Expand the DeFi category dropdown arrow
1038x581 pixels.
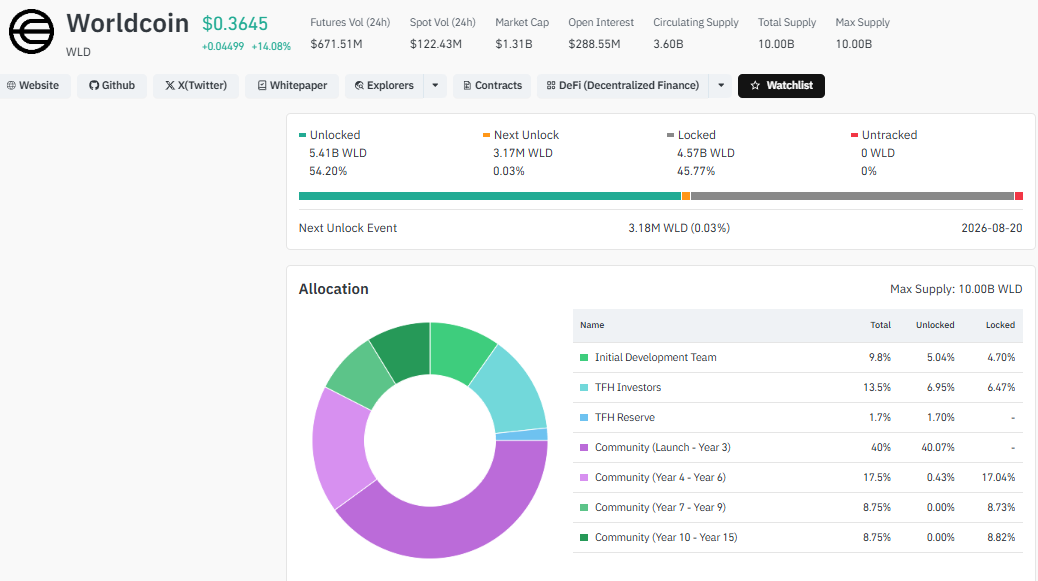[x=721, y=85]
